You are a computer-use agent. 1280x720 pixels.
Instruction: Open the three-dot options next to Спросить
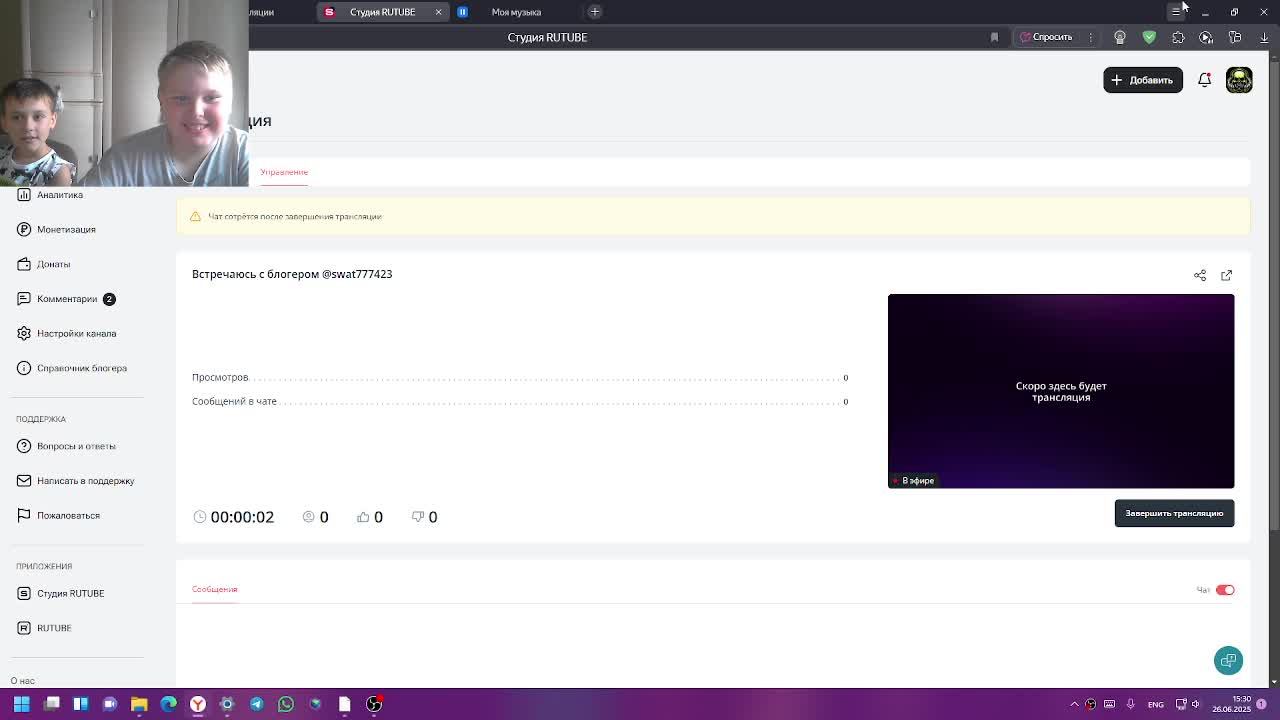point(1091,37)
